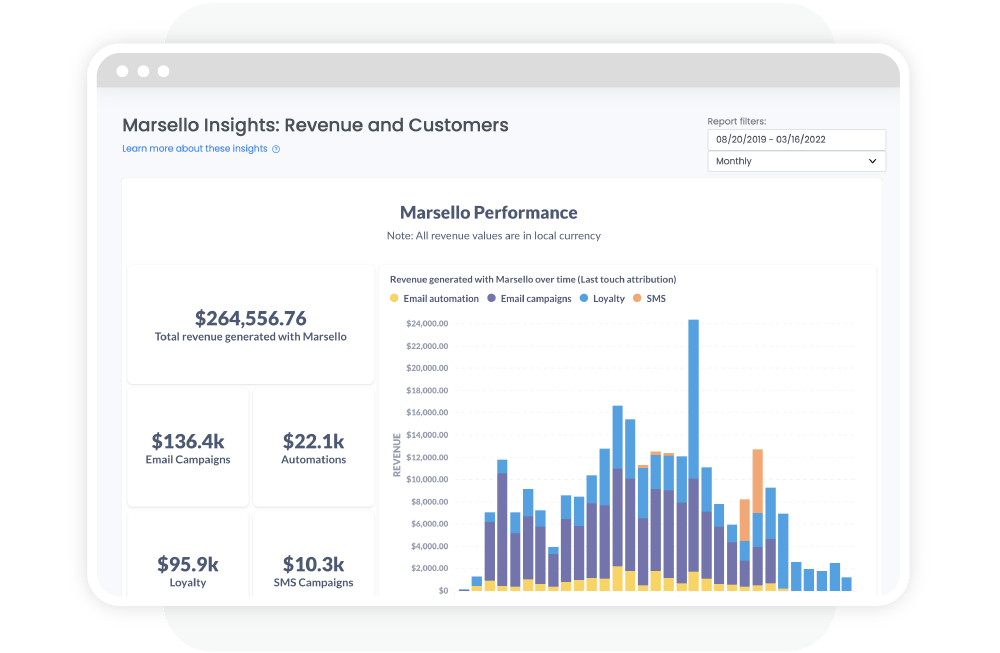Click the Monthly dropdown chevron arrow
The width and height of the screenshot is (1000, 653).
(872, 161)
